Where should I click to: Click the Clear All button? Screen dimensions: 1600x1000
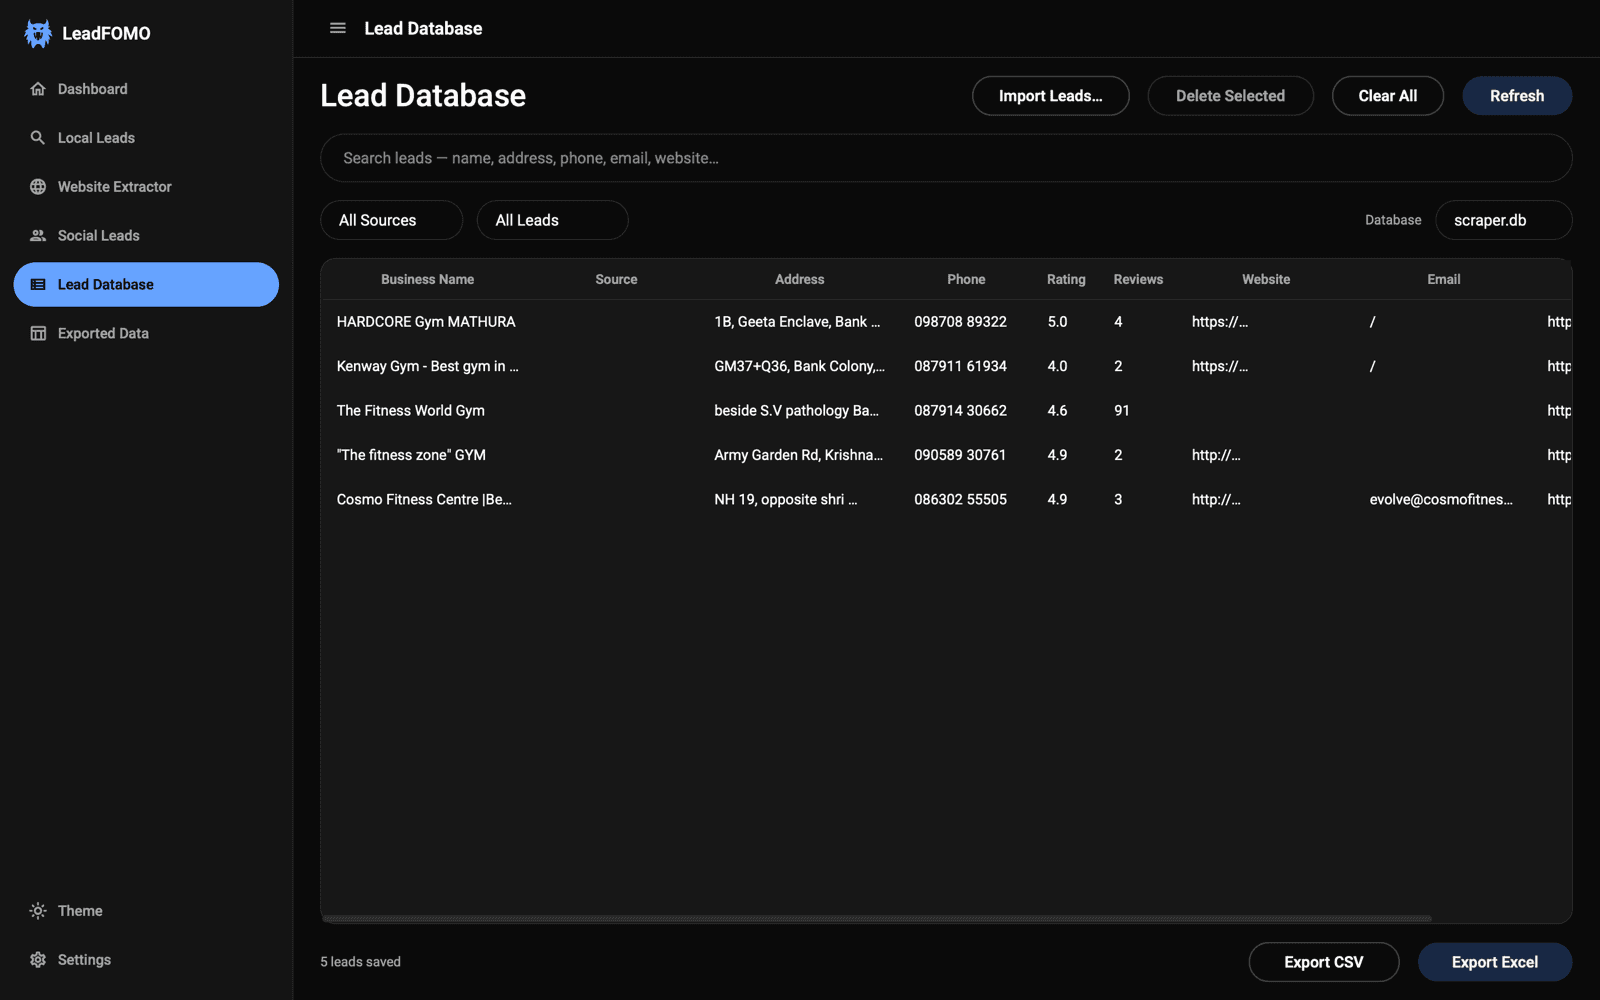1388,96
